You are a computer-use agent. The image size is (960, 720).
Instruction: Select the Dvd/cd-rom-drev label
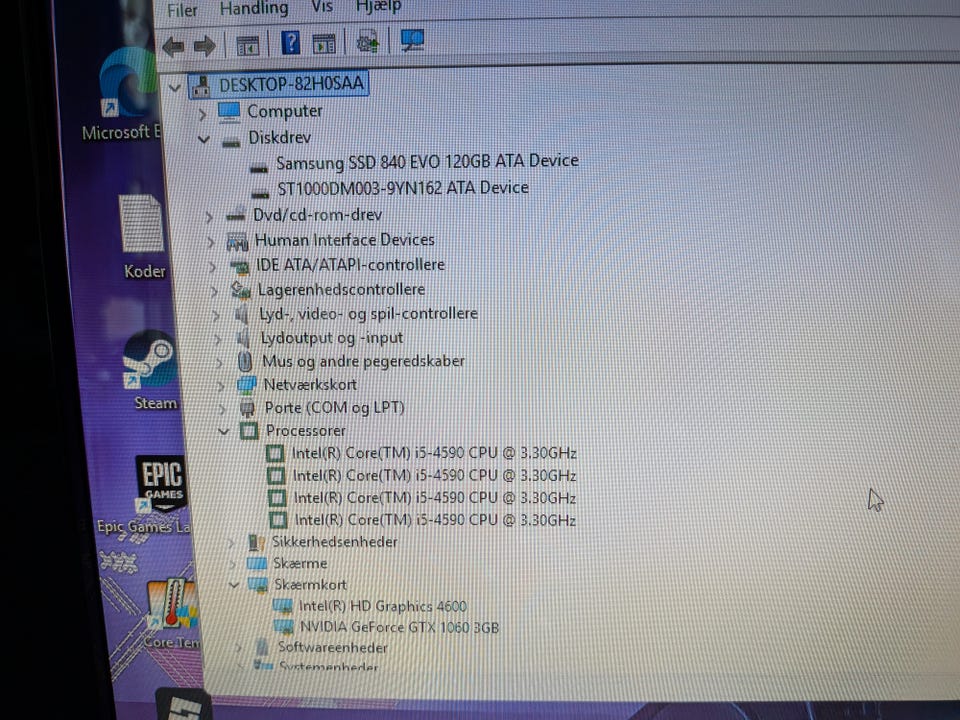317,215
